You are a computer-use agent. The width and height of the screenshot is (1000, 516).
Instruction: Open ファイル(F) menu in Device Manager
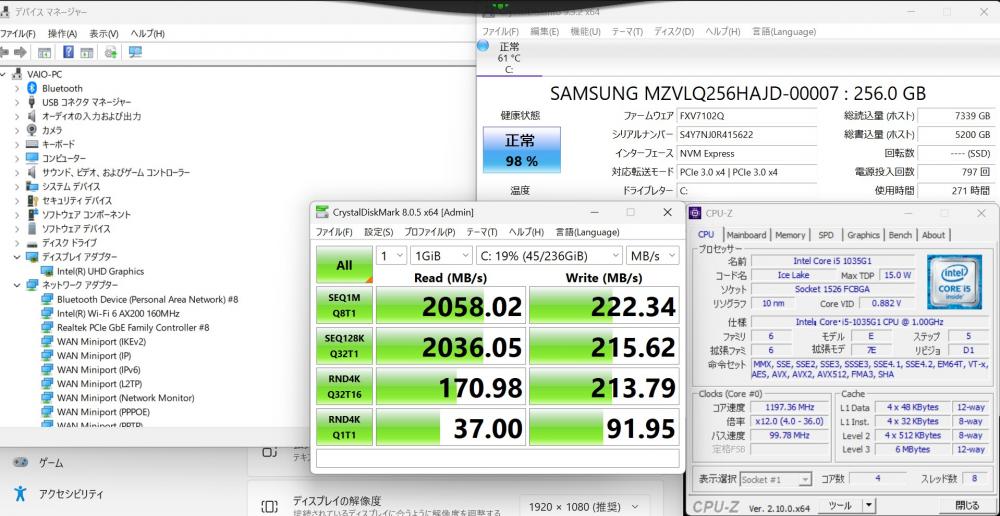(17, 34)
